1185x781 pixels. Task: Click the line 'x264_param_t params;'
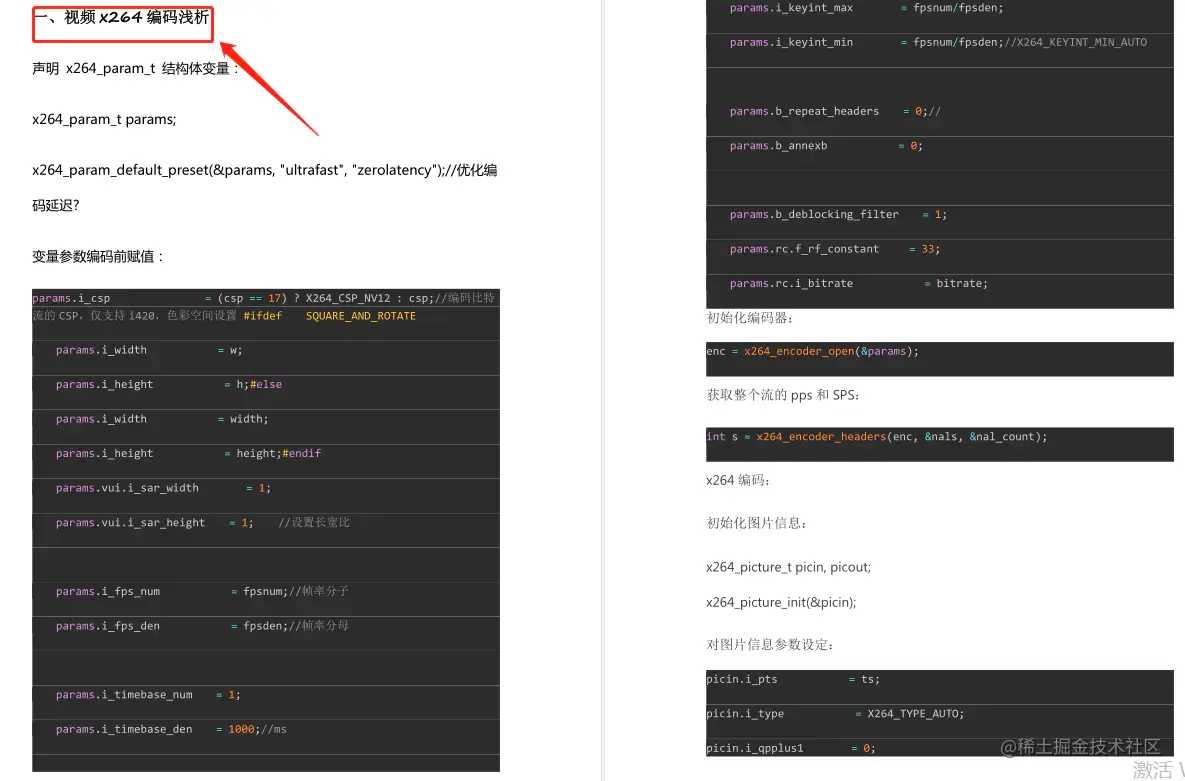pos(104,119)
